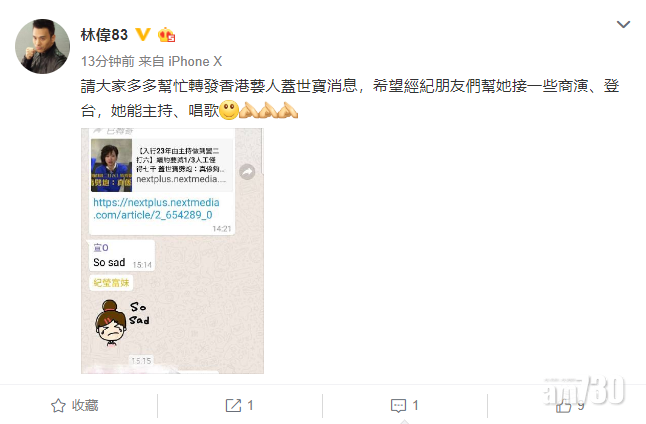Click the orange verified V badge
646x424 pixels.
143,34
